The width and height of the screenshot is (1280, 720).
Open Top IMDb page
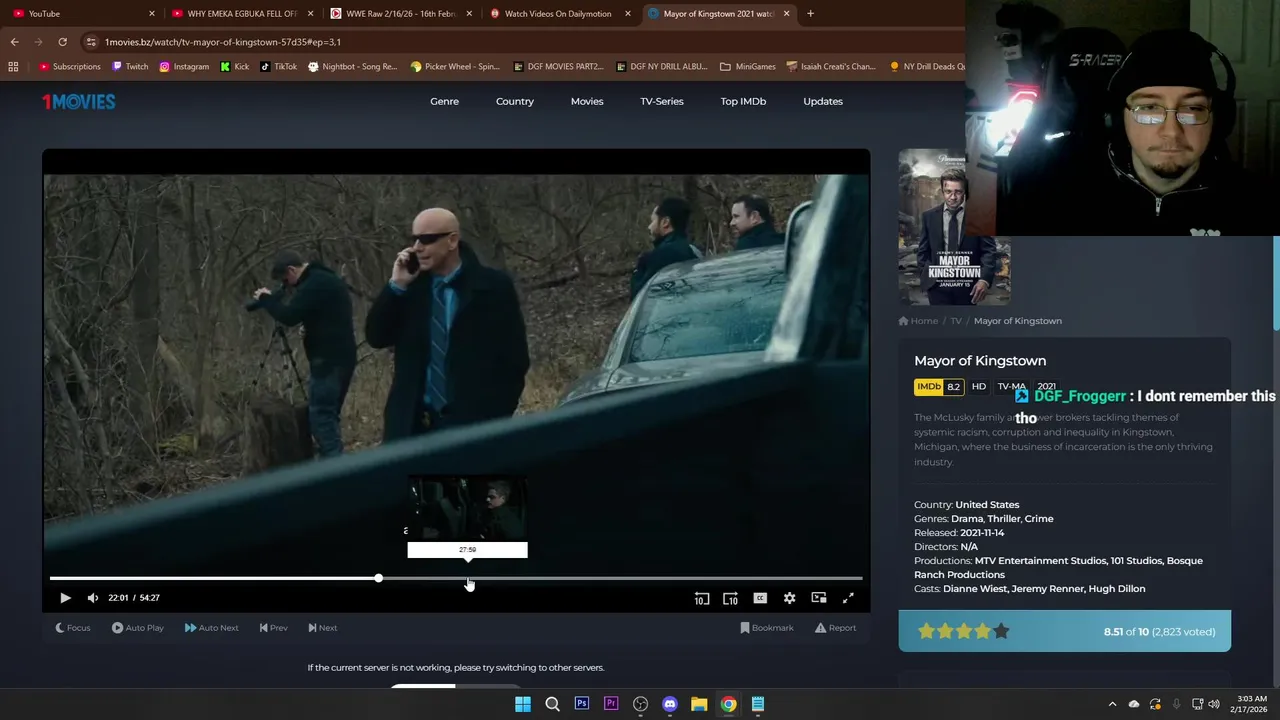point(743,101)
